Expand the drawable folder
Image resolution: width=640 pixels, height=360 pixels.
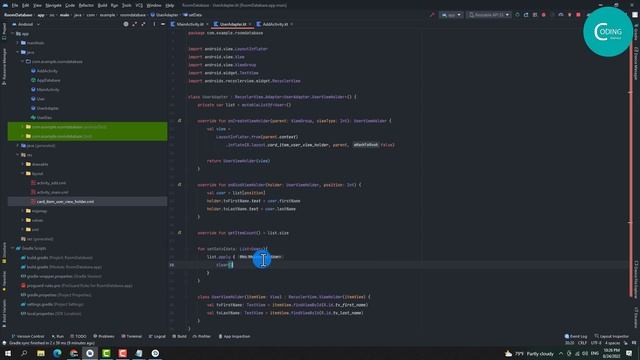[22, 164]
